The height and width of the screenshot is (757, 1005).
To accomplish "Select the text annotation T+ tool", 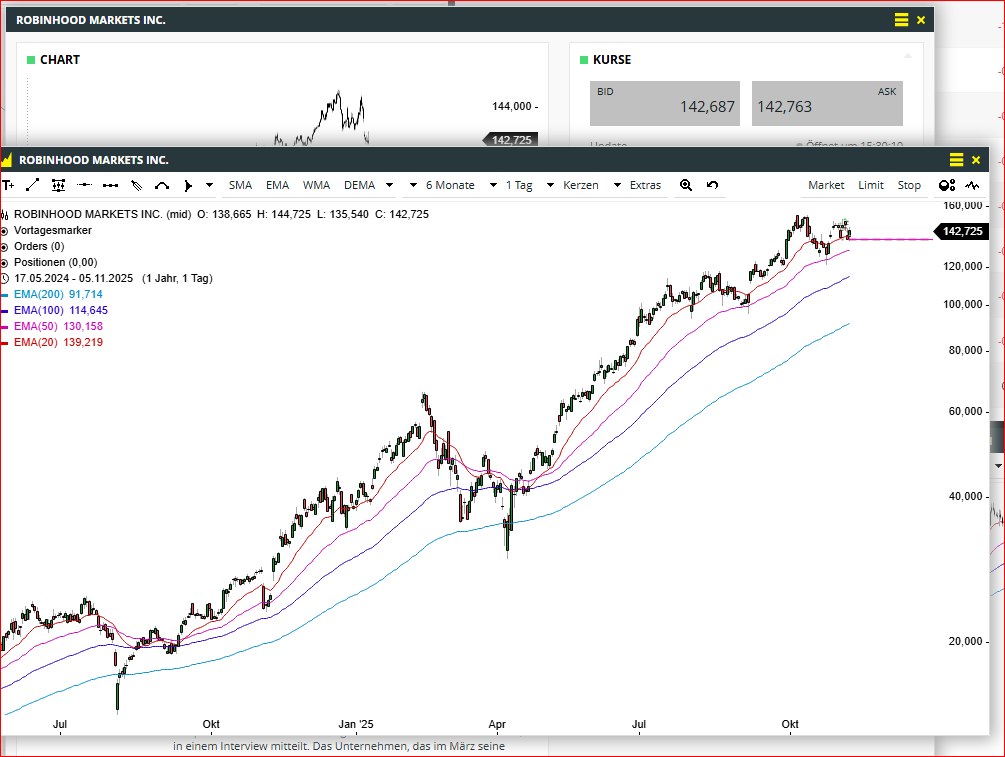I will pos(8,185).
